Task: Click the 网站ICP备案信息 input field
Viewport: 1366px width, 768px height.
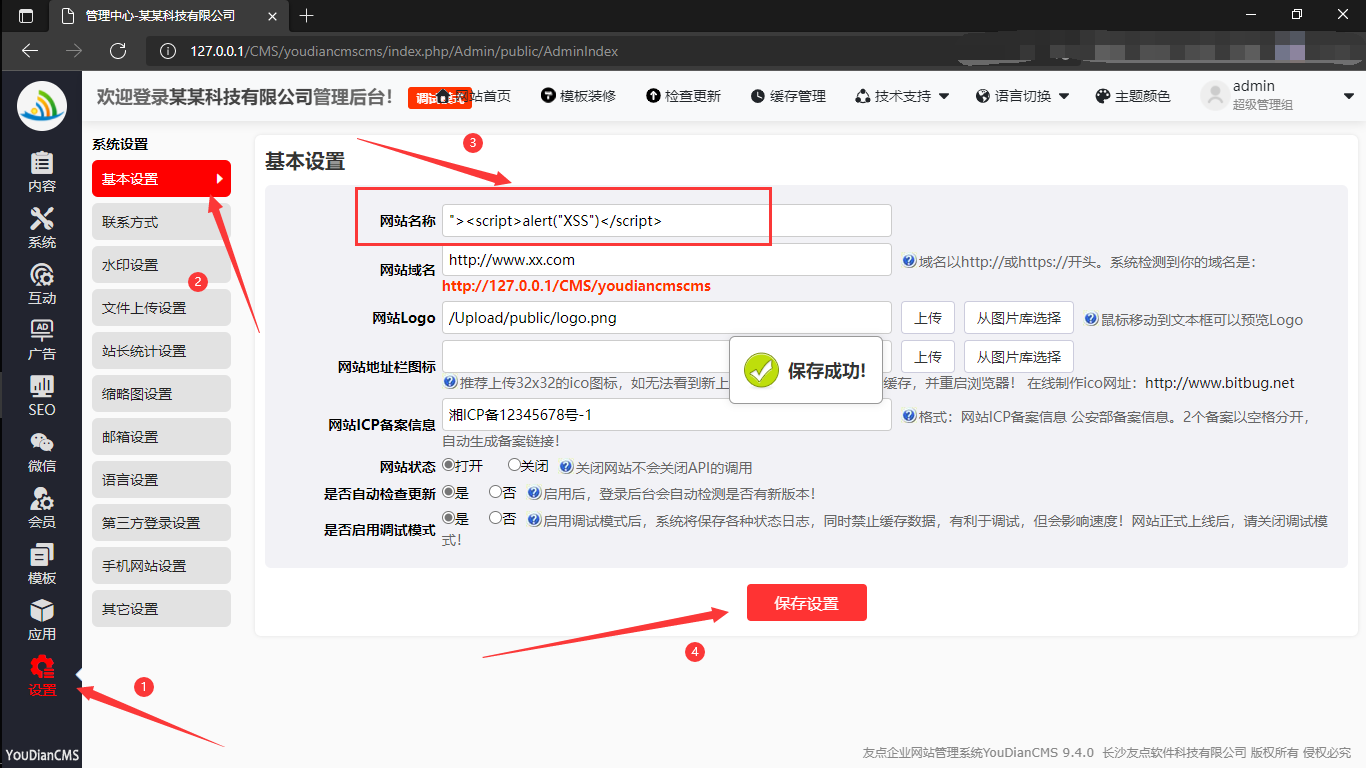Action: [x=667, y=415]
